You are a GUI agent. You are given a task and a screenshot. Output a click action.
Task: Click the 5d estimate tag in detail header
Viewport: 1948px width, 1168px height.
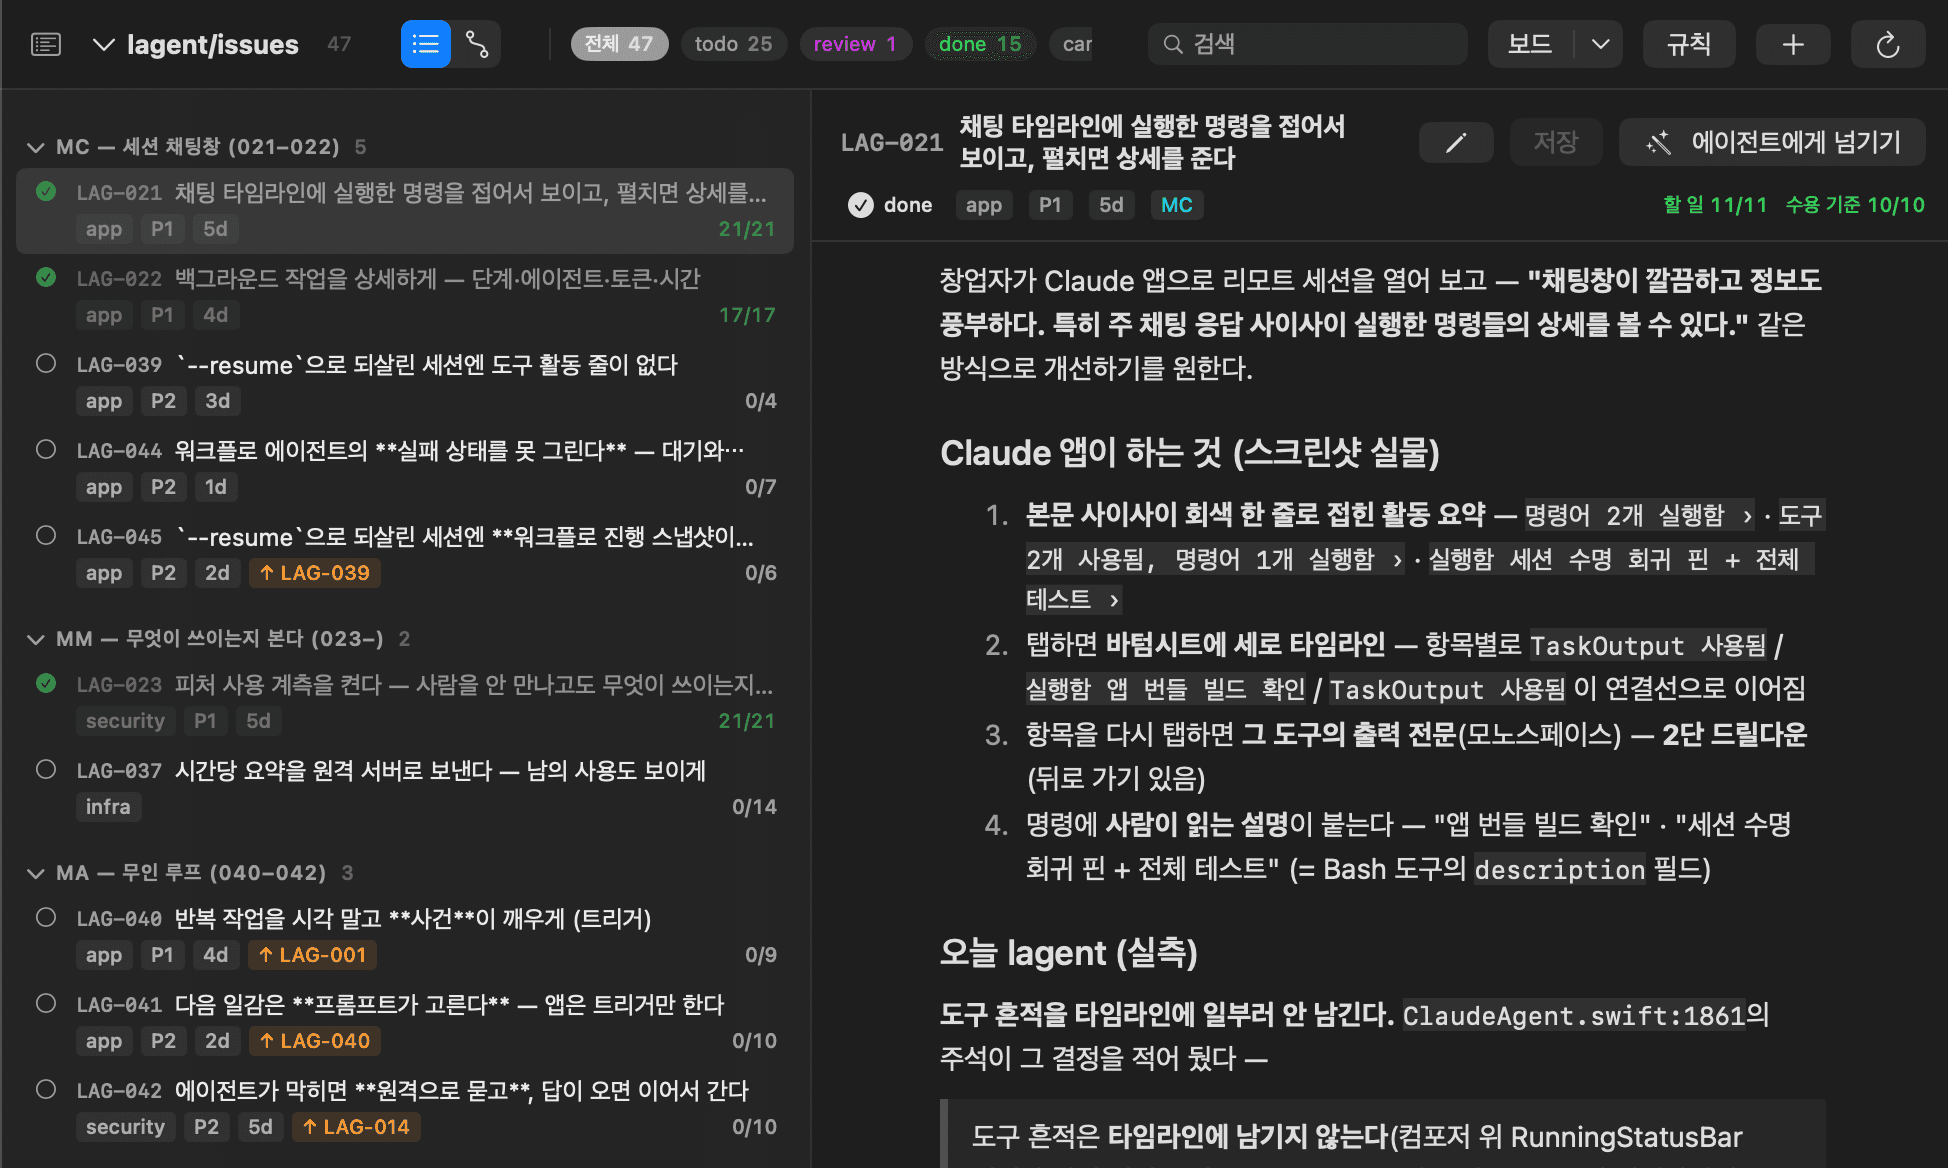coord(1111,205)
